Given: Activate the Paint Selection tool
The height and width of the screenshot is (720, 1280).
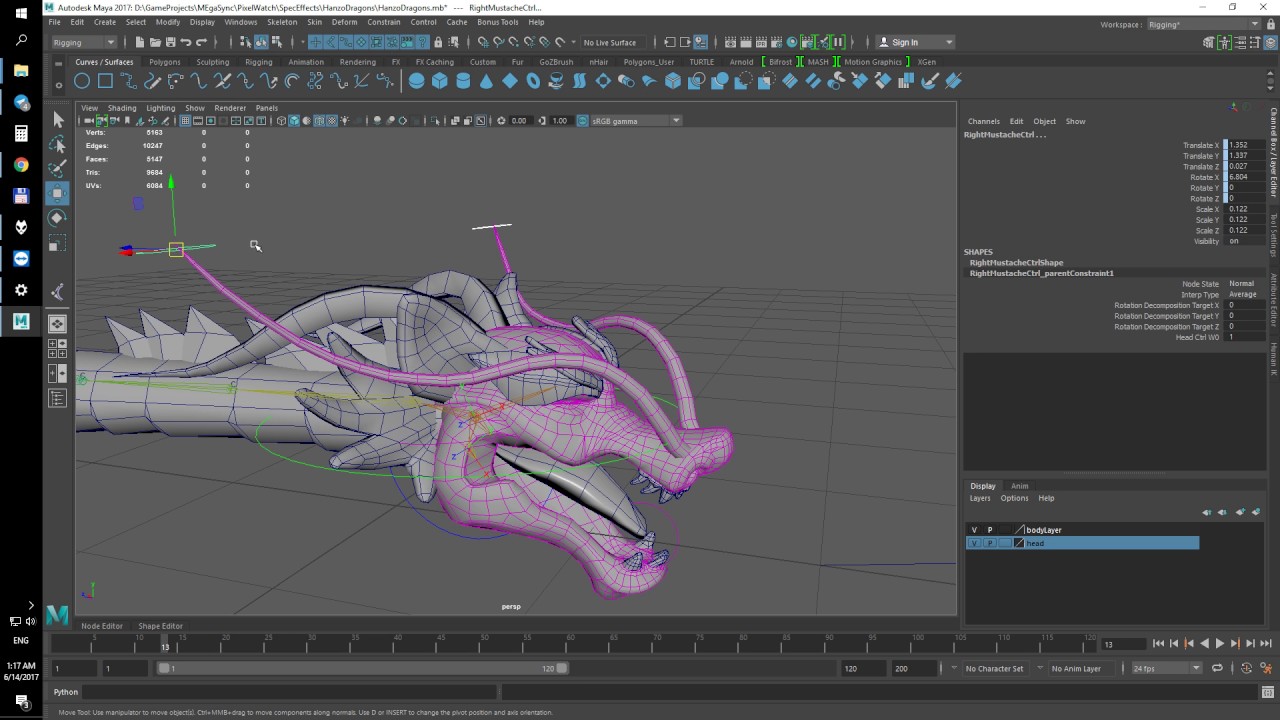Looking at the screenshot, I should point(57,169).
